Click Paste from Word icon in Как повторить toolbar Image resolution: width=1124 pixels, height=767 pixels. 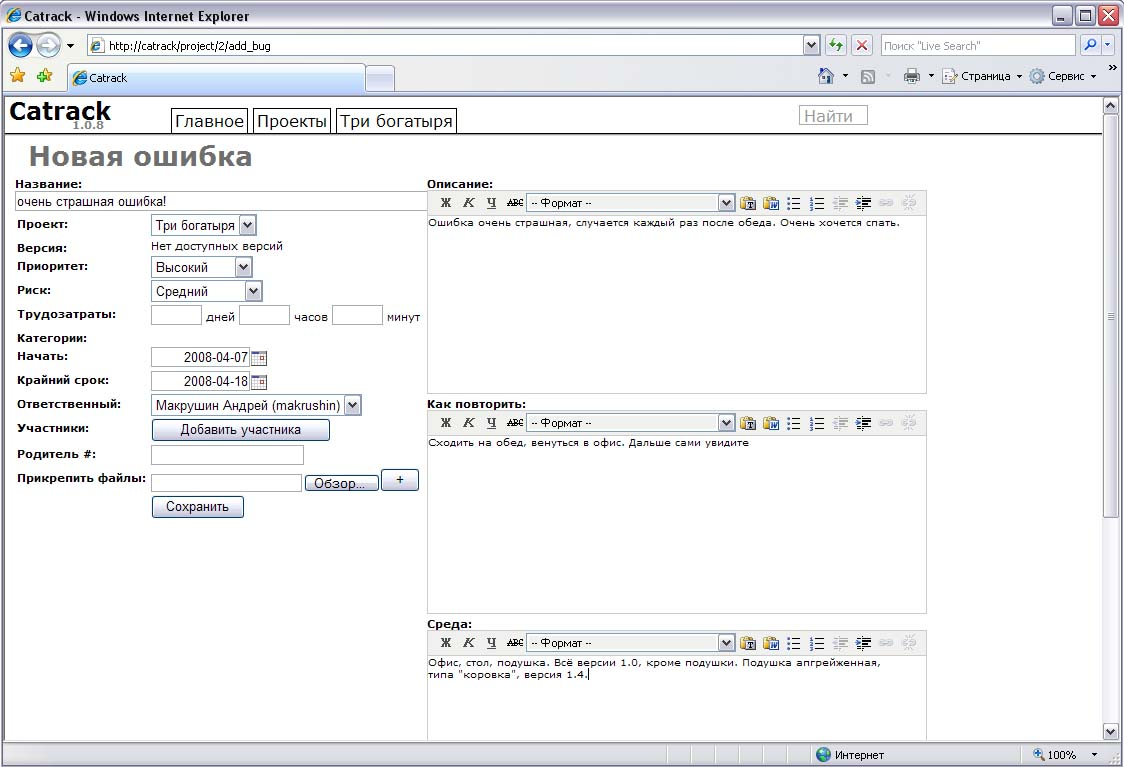tap(771, 423)
